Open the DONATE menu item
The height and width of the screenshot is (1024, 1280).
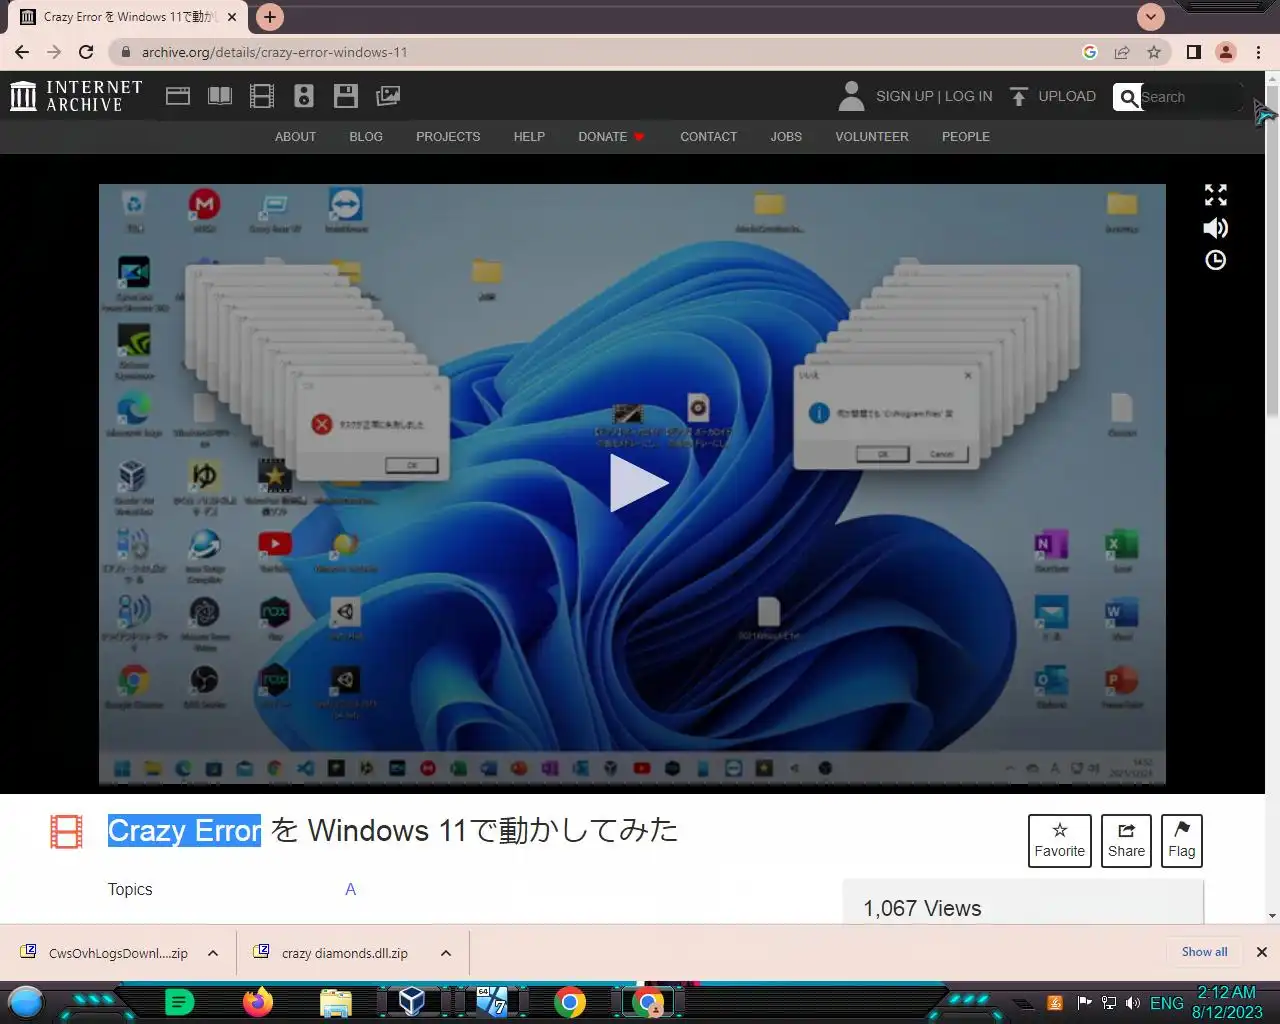click(611, 137)
